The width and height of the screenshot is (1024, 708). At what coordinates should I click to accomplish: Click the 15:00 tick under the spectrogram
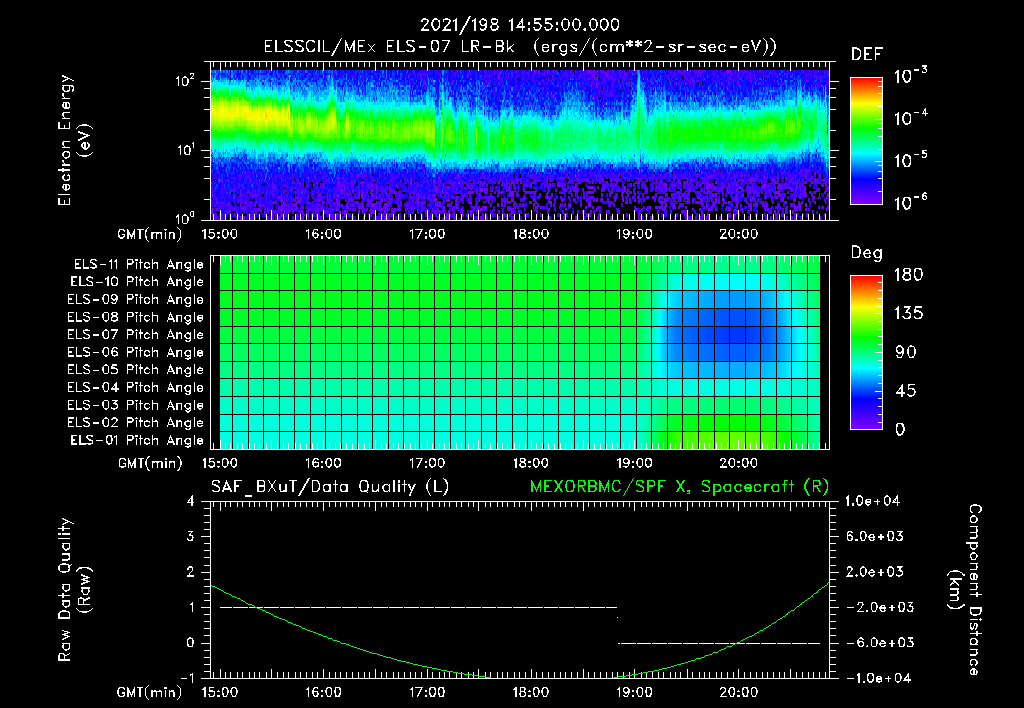click(x=219, y=234)
